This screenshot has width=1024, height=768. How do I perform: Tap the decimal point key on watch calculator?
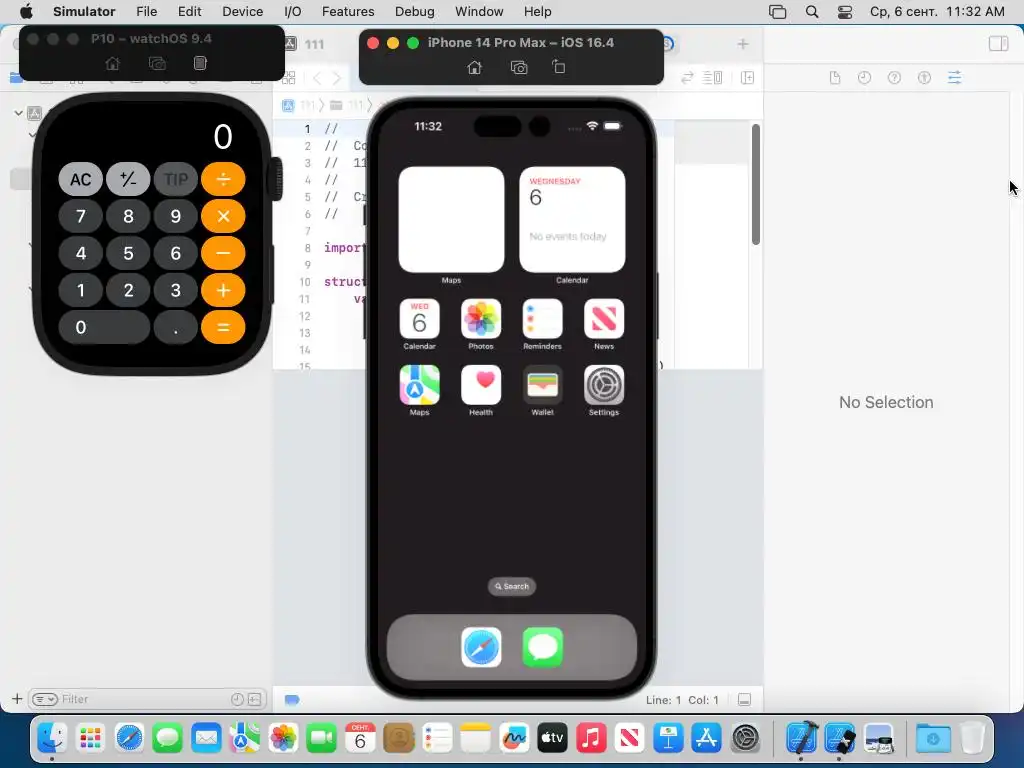point(176,327)
